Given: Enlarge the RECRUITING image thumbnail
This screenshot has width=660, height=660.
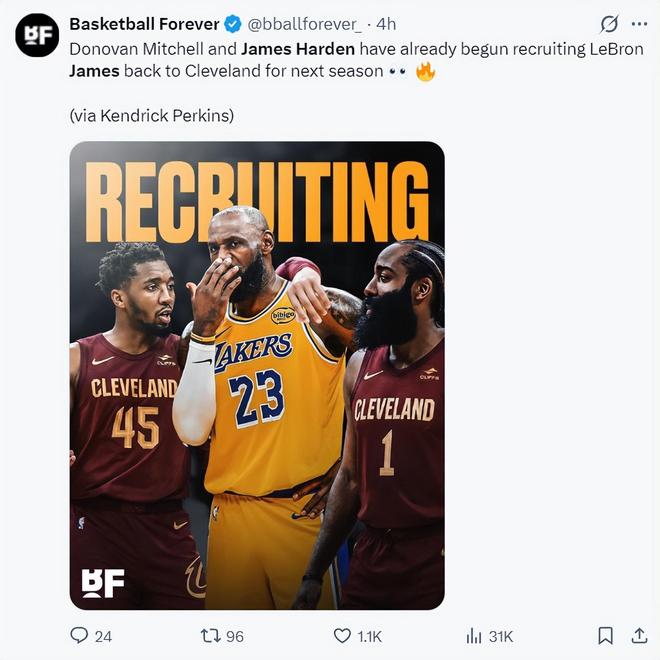Looking at the screenshot, I should click(x=256, y=375).
